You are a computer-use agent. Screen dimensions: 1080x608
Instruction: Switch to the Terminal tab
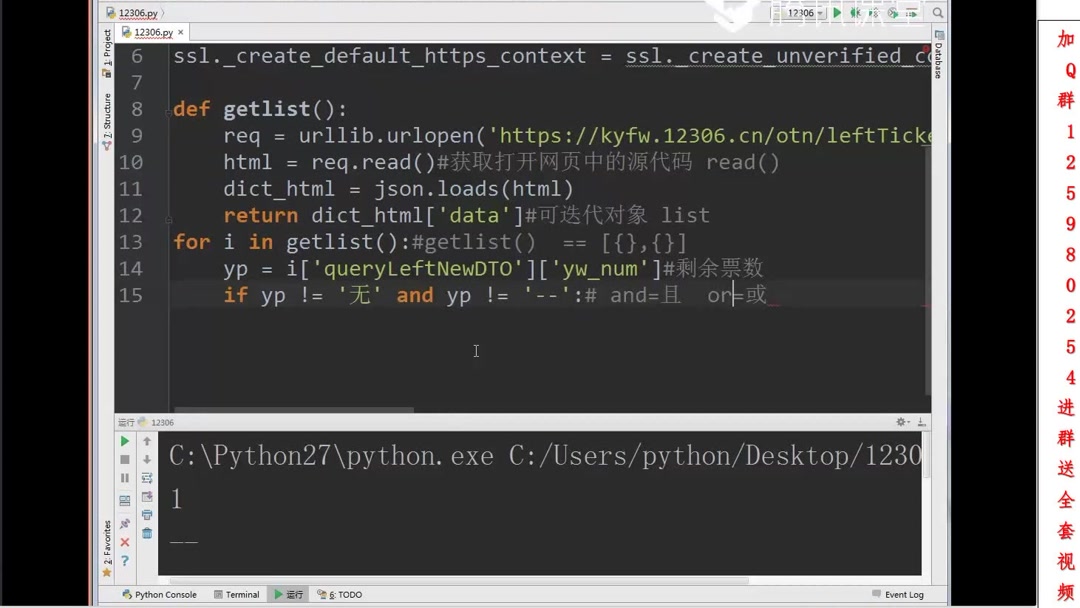(237, 594)
